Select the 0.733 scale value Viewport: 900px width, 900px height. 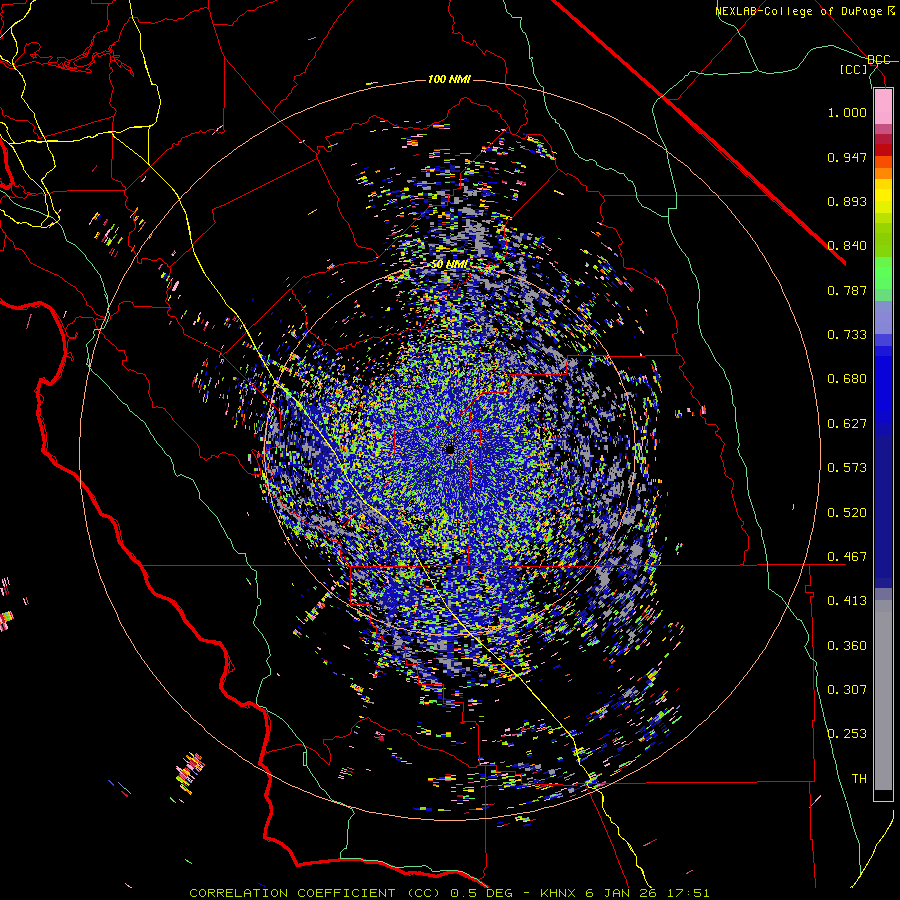[847, 335]
